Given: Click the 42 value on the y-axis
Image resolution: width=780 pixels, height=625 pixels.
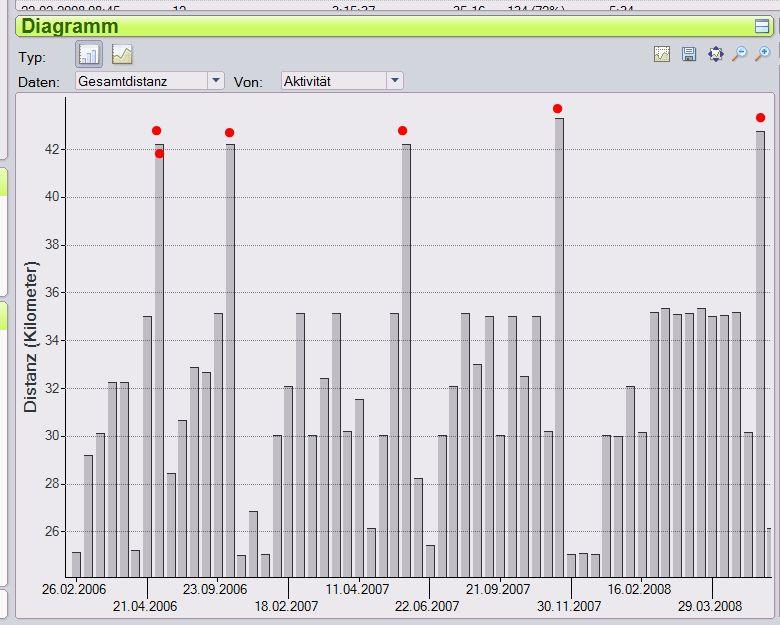Looking at the screenshot, I should (x=52, y=149).
